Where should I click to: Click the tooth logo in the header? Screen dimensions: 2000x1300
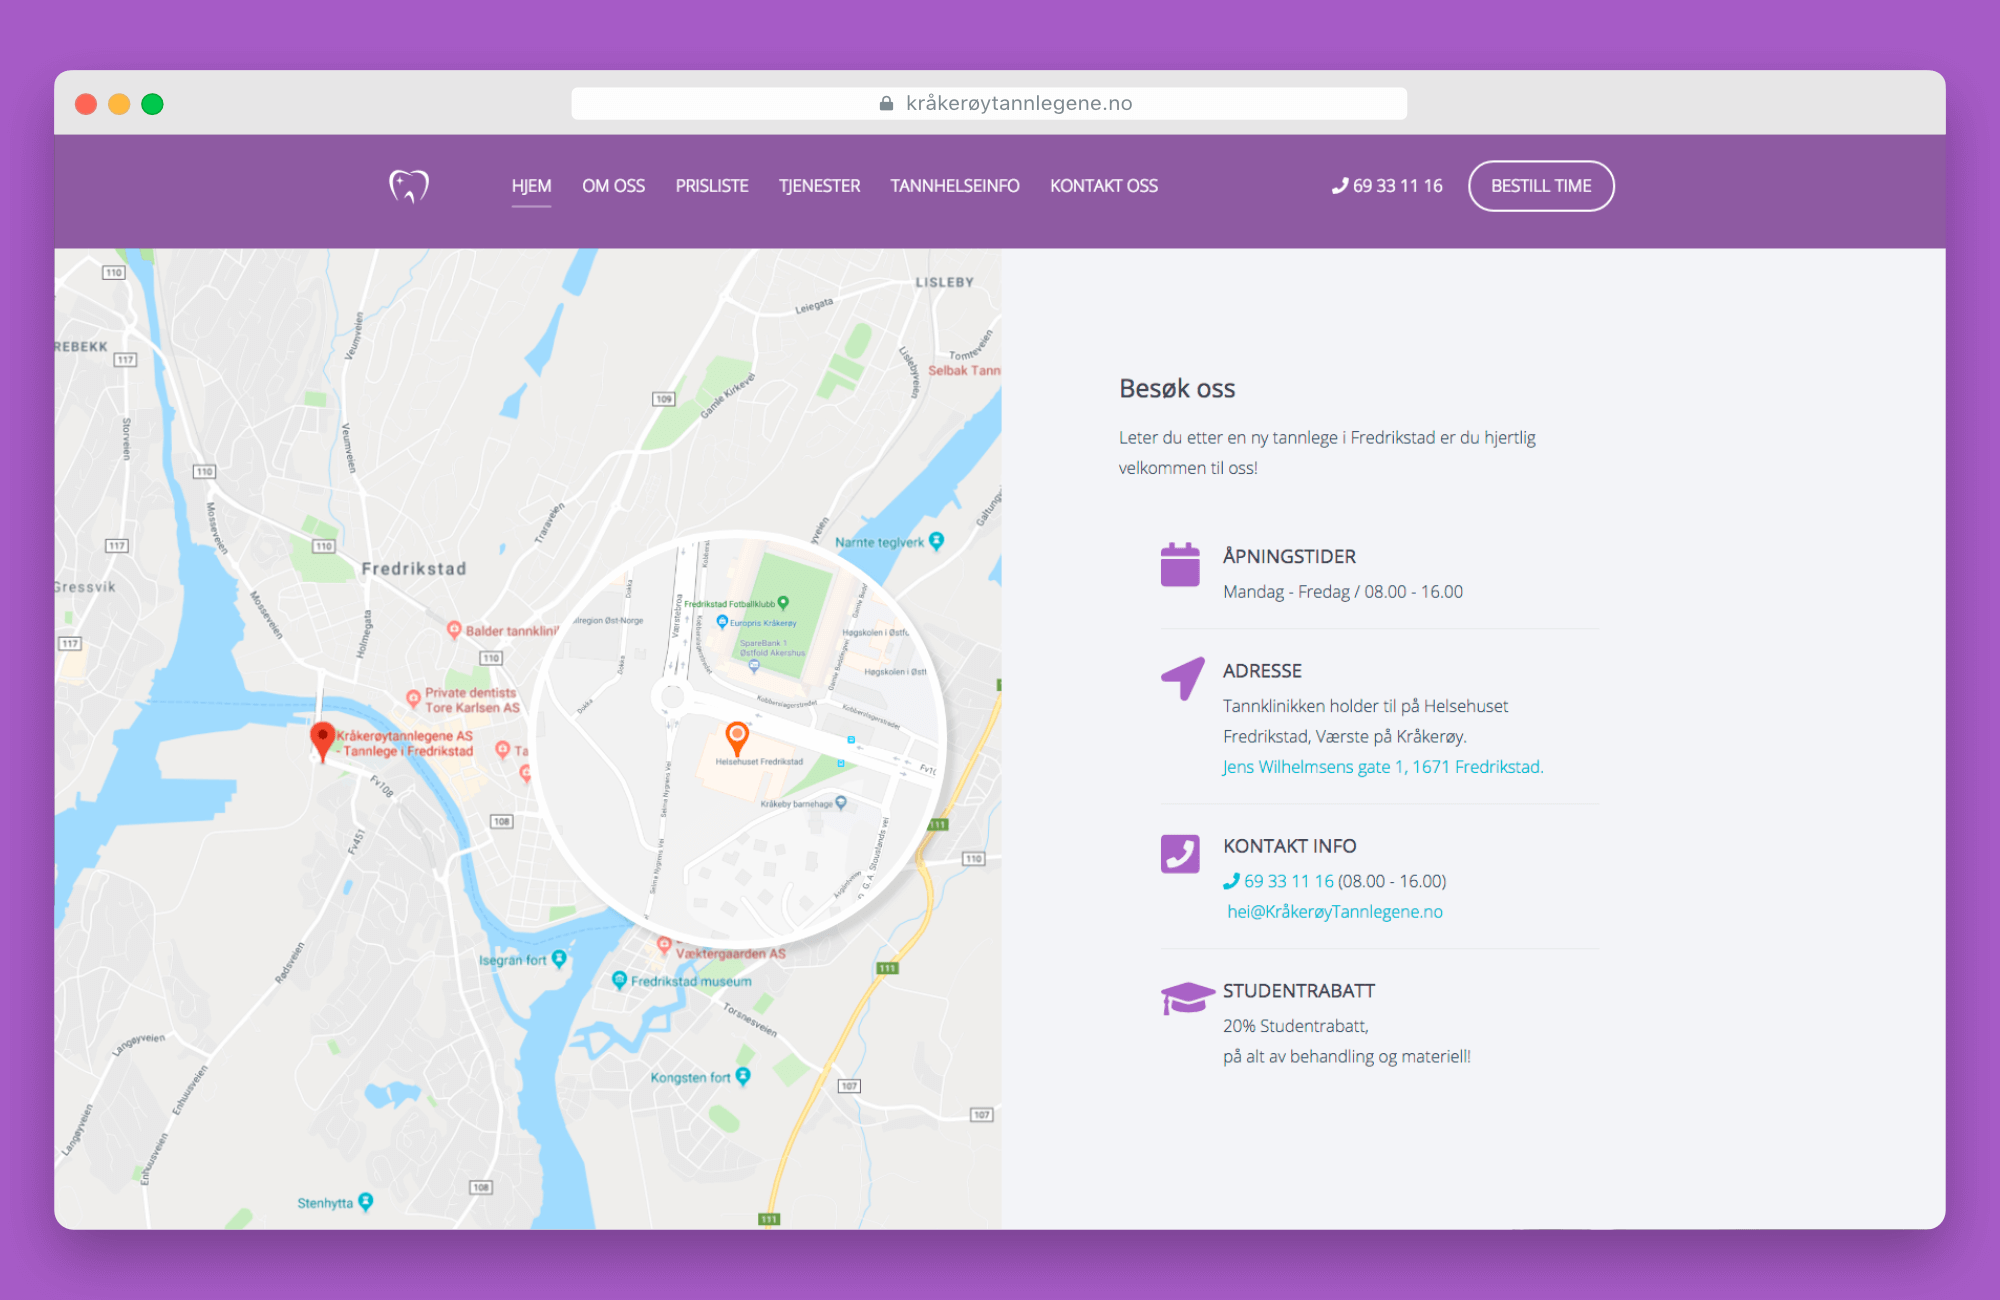pos(409,186)
